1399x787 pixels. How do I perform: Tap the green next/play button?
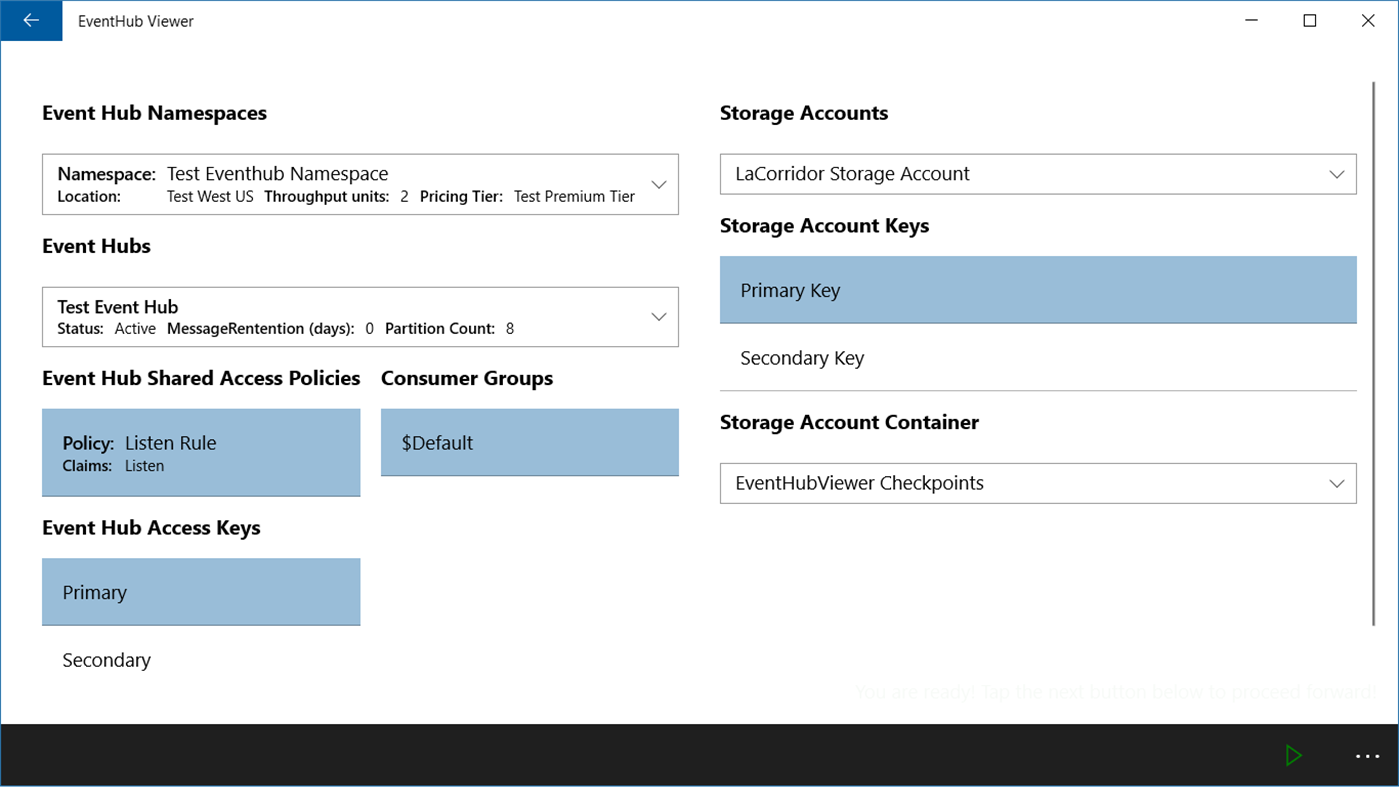tap(1294, 755)
